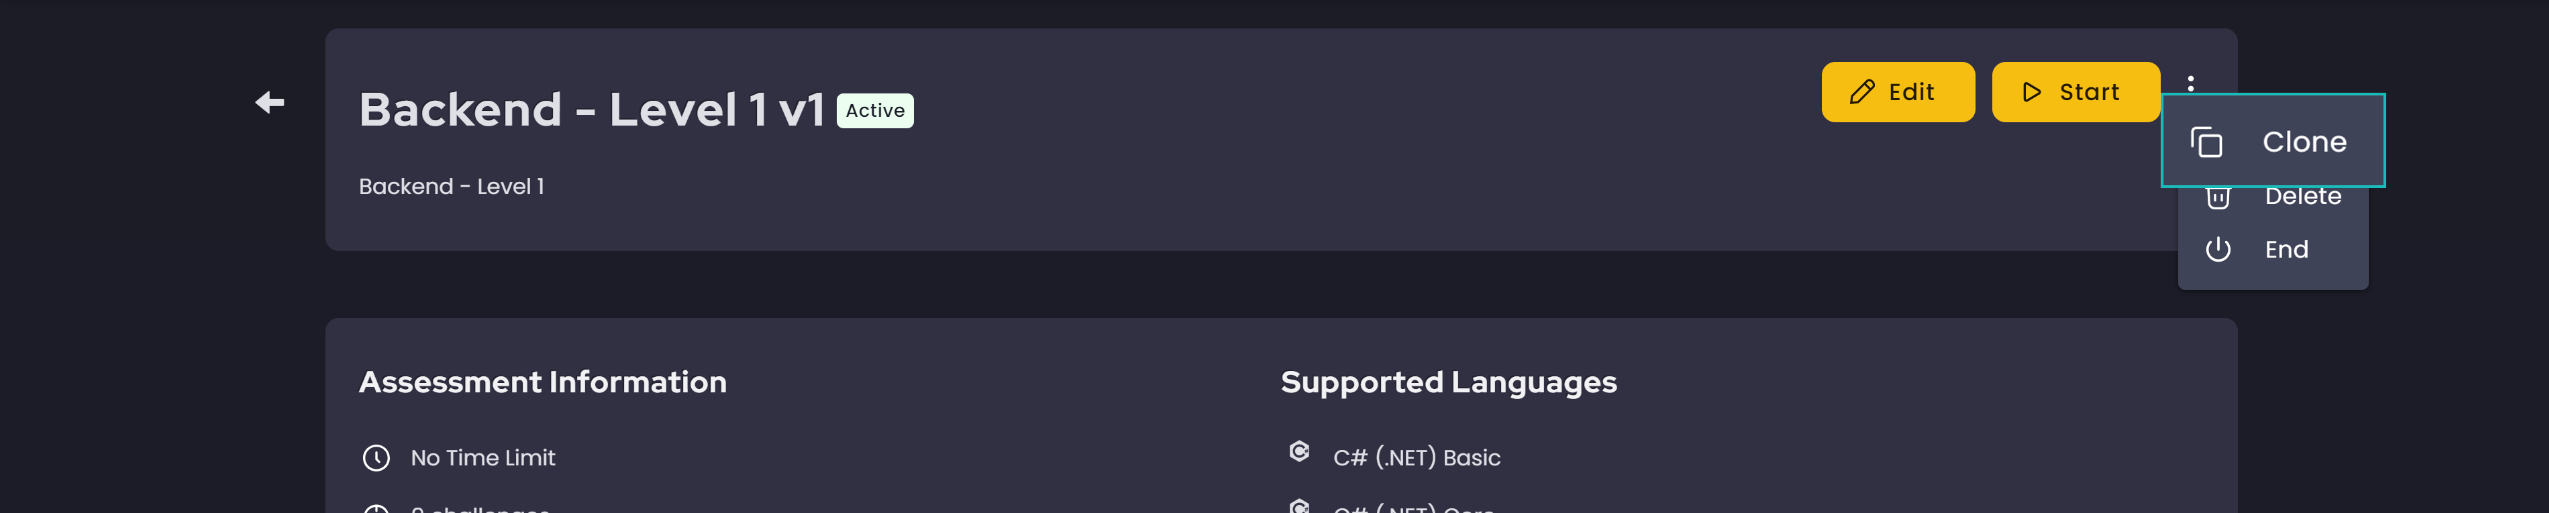Image resolution: width=2549 pixels, height=513 pixels.
Task: Pick End in the dropdown menu
Action: tap(2286, 249)
